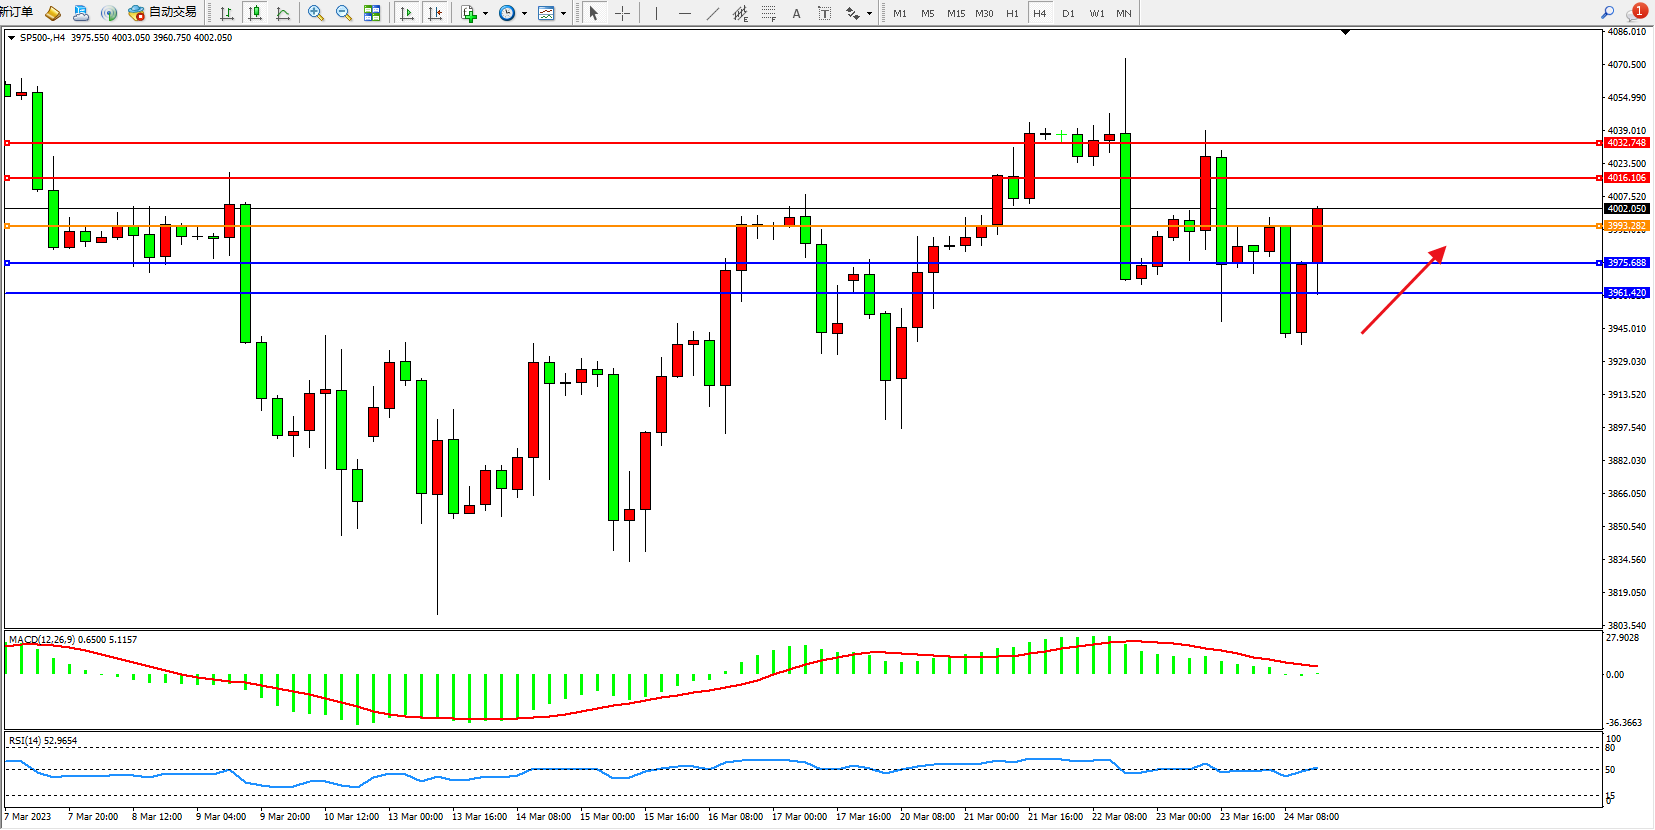1655x830 pixels.
Task: Toggle the AutoTrading button (自动交易)
Action: pos(163,13)
